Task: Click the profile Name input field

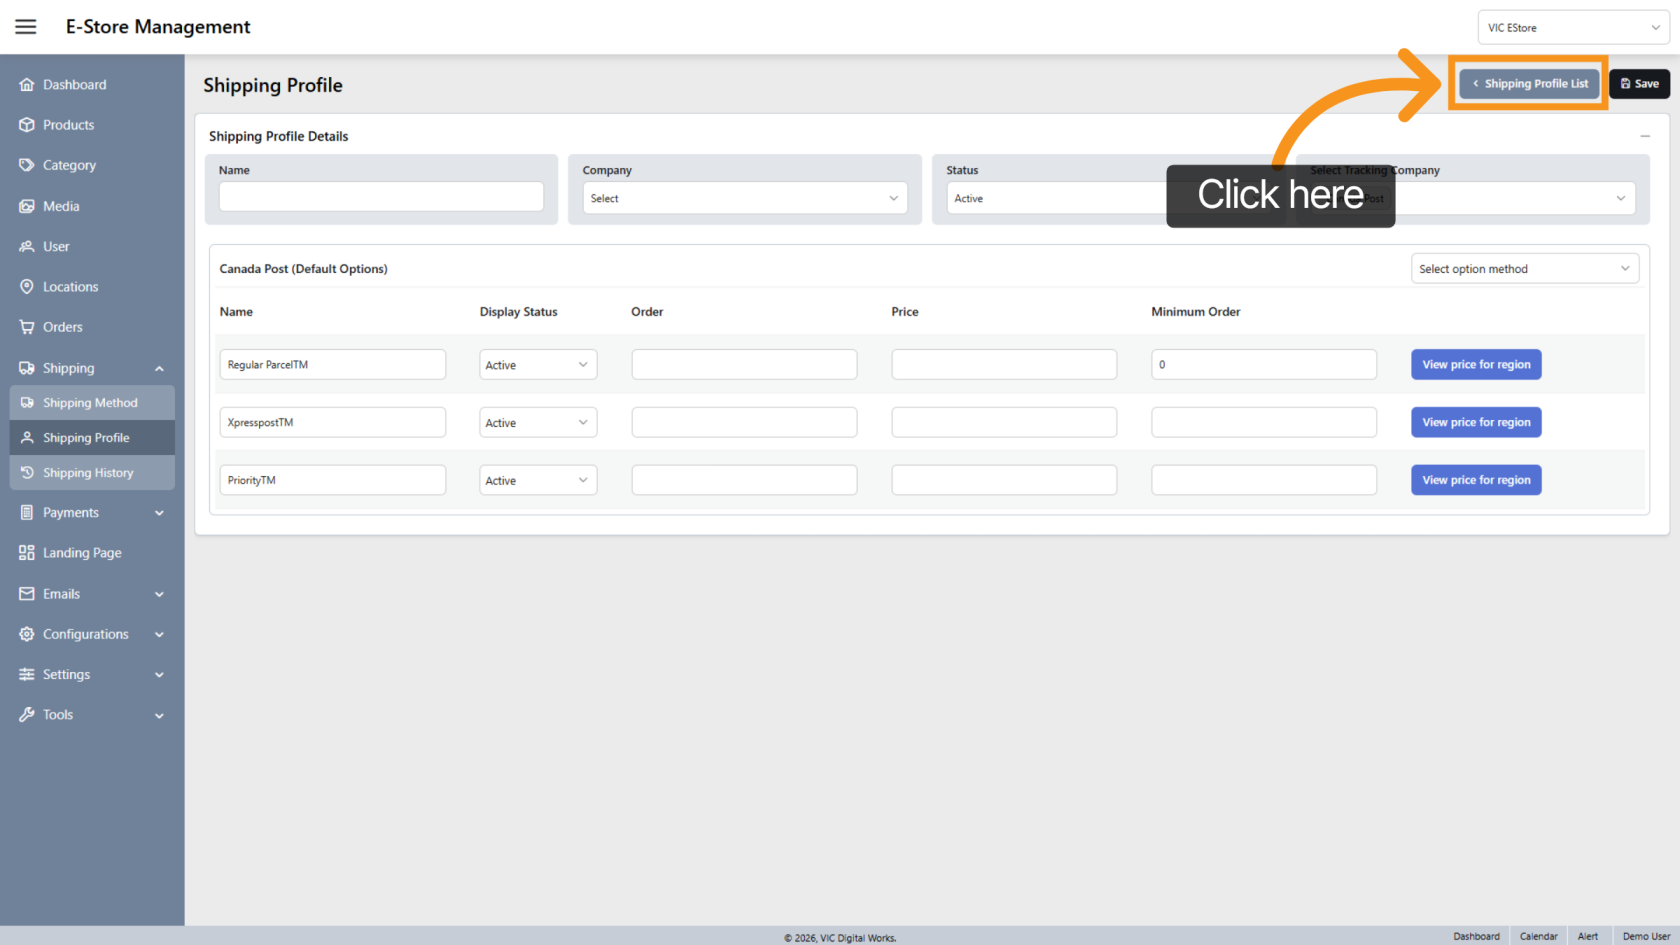Action: tap(381, 197)
